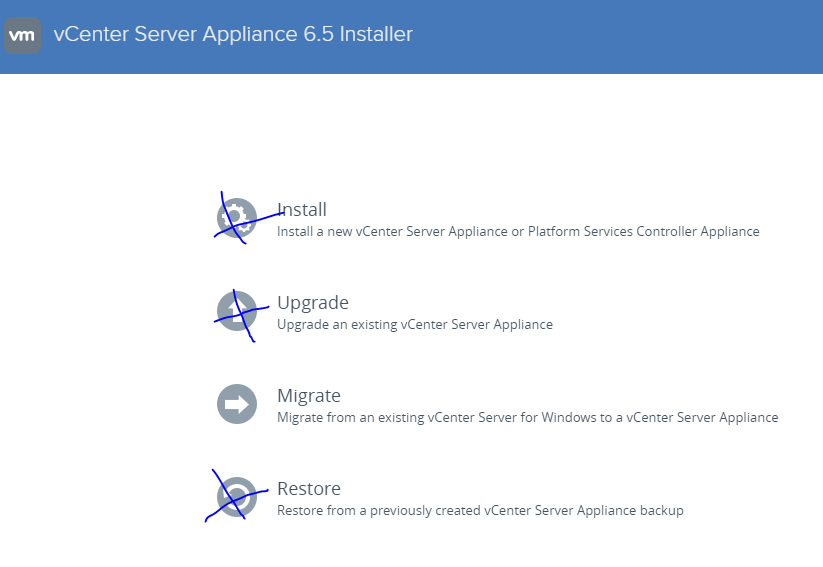The height and width of the screenshot is (567, 823).
Task: Click the Restore description starting 'Restore from a'
Action: (480, 511)
